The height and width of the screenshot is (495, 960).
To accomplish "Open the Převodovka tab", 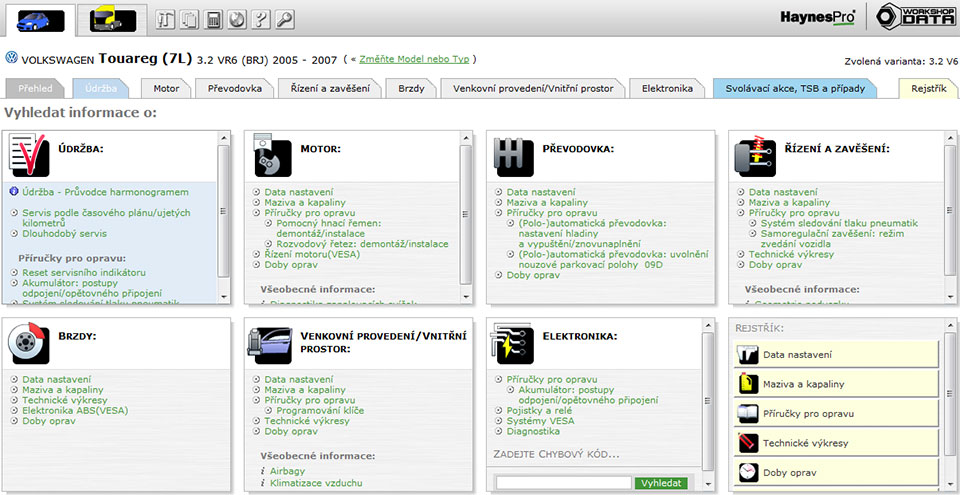I will [x=234, y=88].
